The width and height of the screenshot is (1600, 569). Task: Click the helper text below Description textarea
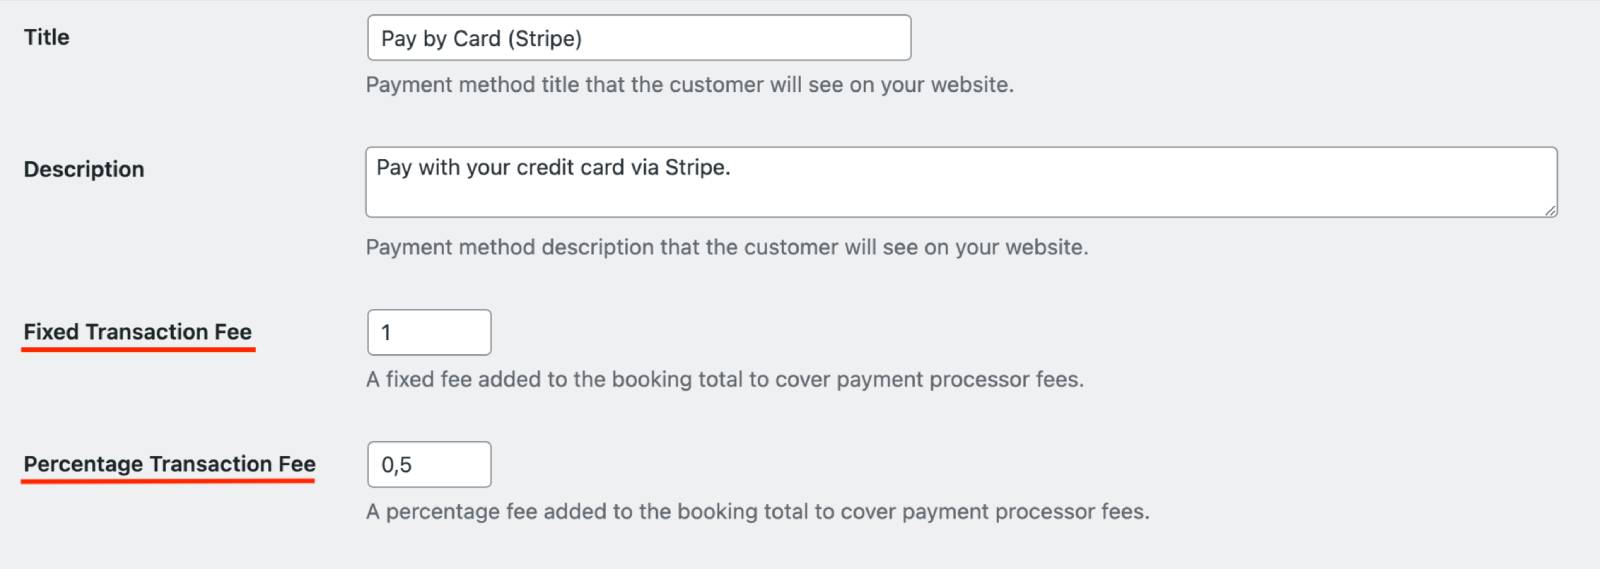point(727,247)
